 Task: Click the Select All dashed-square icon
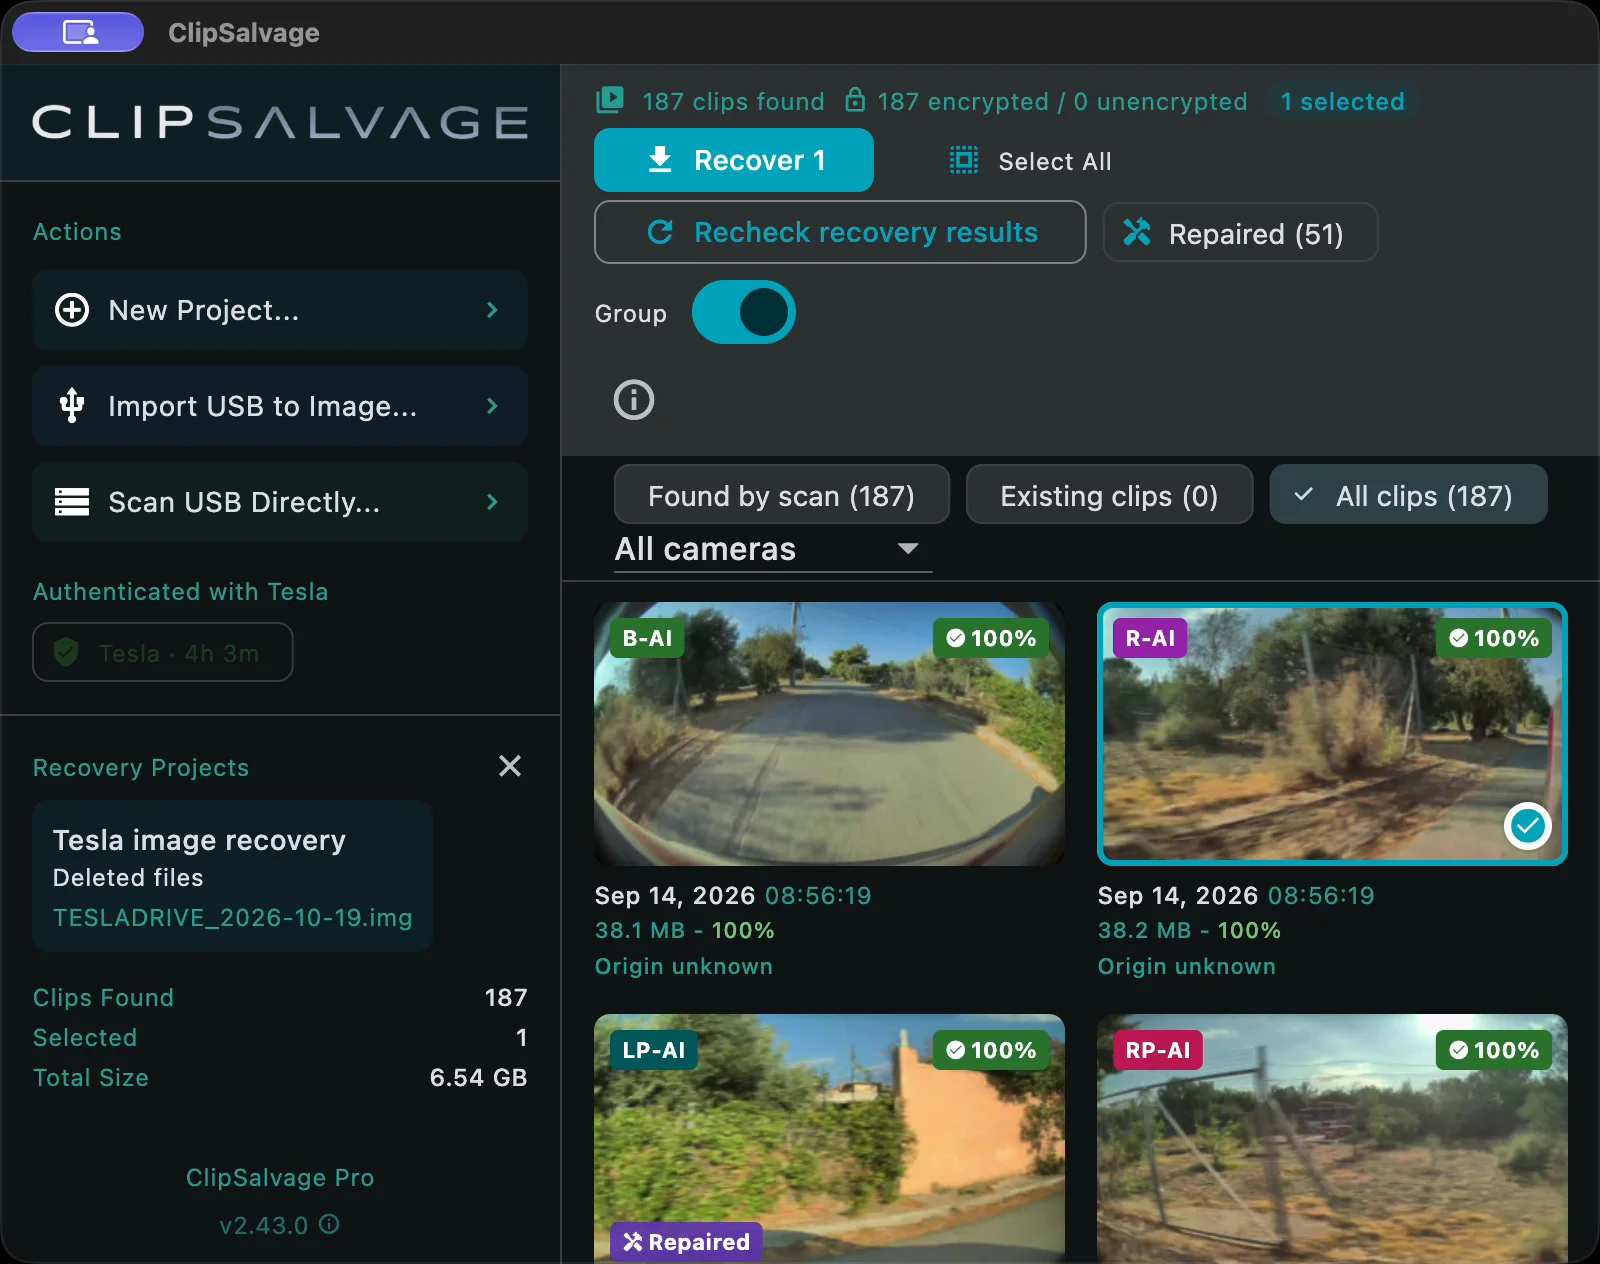[x=964, y=160]
